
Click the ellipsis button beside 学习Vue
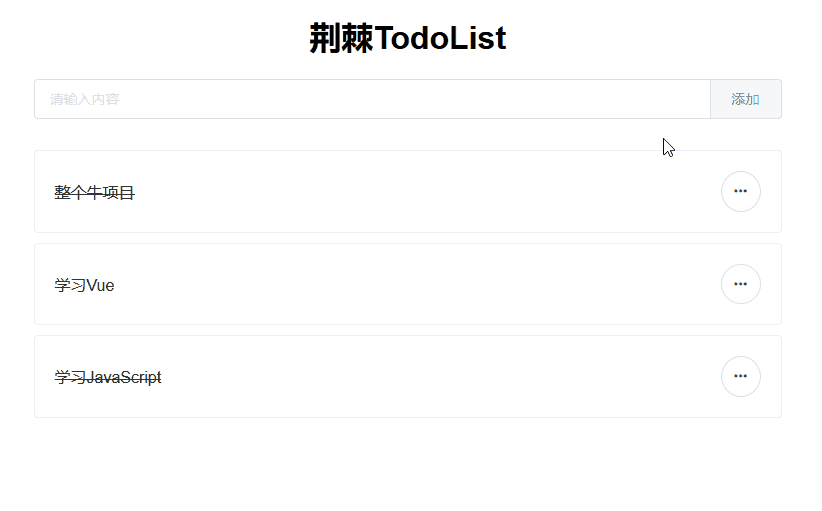tap(740, 284)
